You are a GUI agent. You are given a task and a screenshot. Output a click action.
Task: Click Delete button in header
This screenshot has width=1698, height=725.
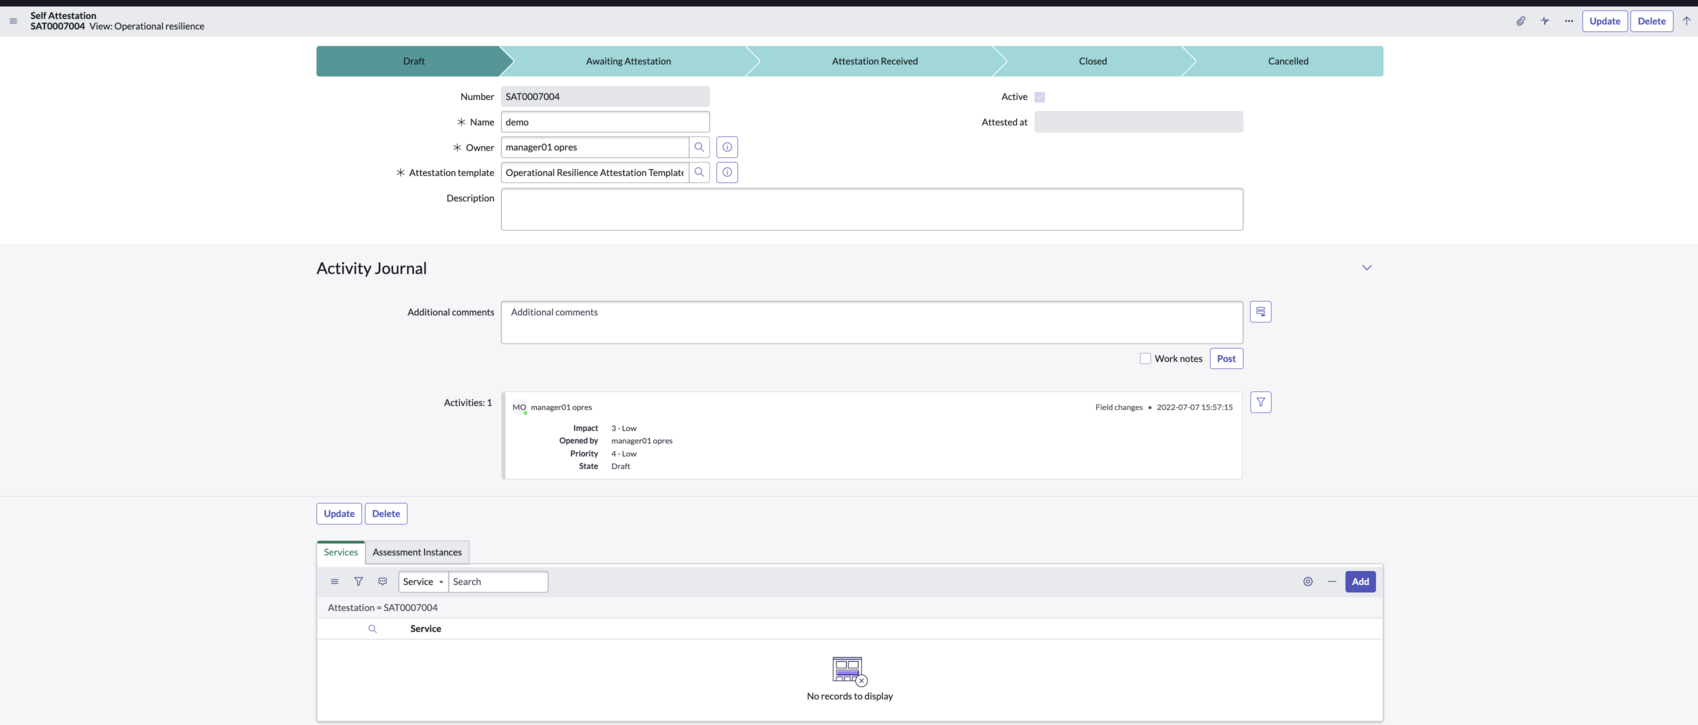pyautogui.click(x=1651, y=21)
